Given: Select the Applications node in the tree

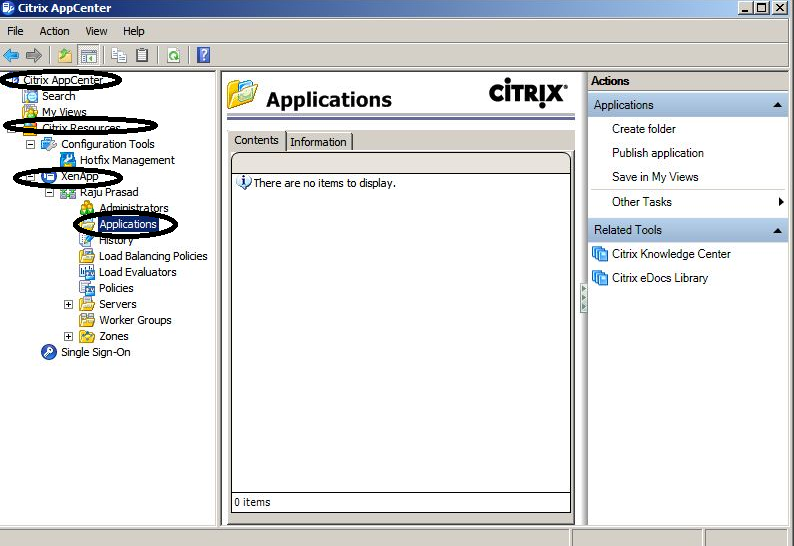Looking at the screenshot, I should click(128, 224).
